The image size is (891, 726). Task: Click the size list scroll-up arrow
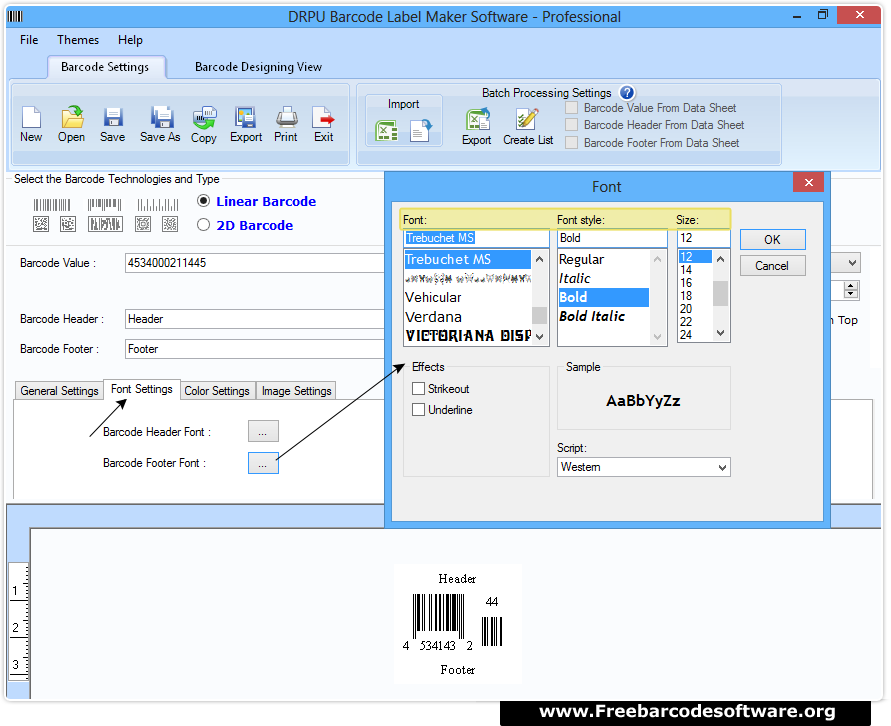pyautogui.click(x=721, y=259)
